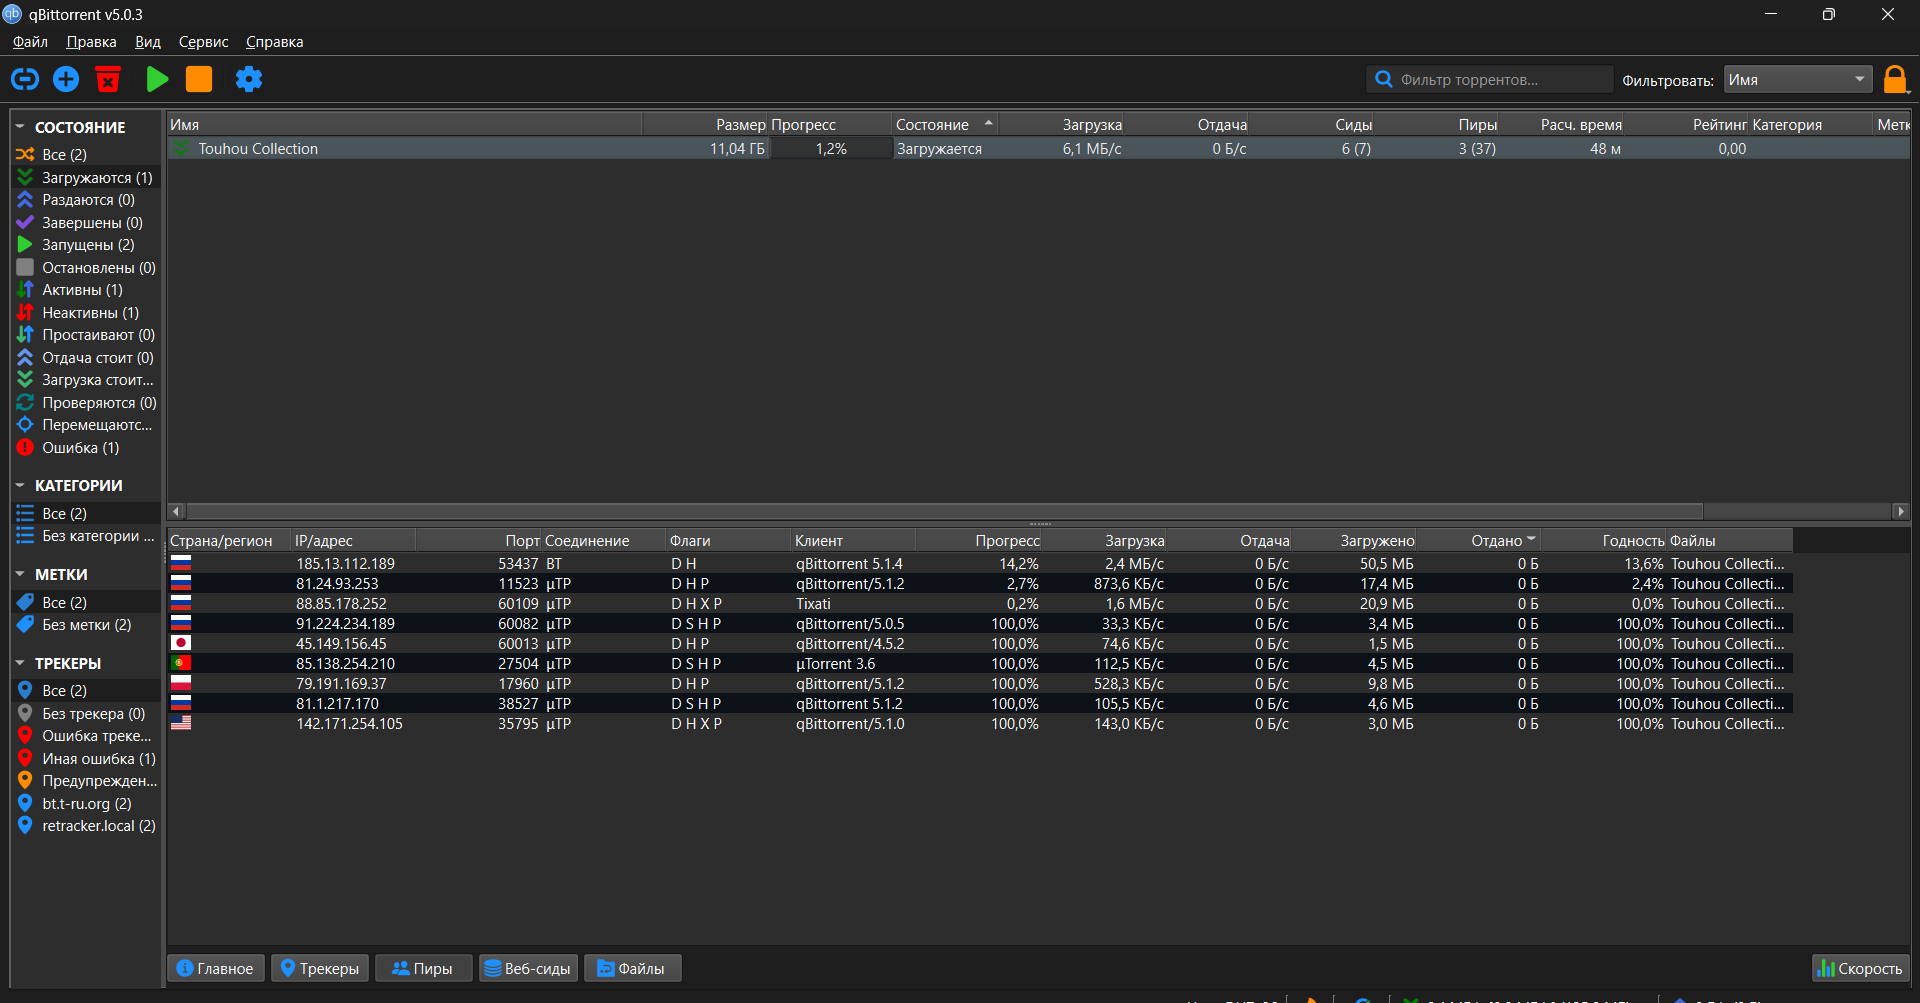
Task: Select the Раздаются (0) status filter
Action: (85, 200)
